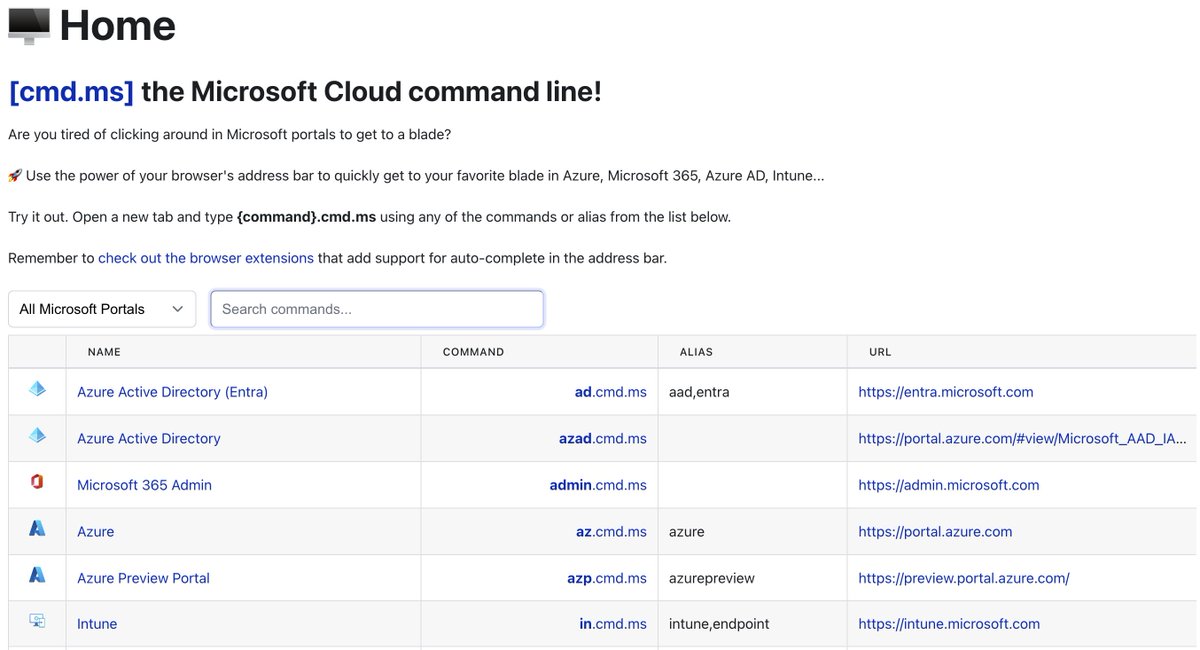Click the azad.cmd.ms command link
1200x650 pixels.
603,438
